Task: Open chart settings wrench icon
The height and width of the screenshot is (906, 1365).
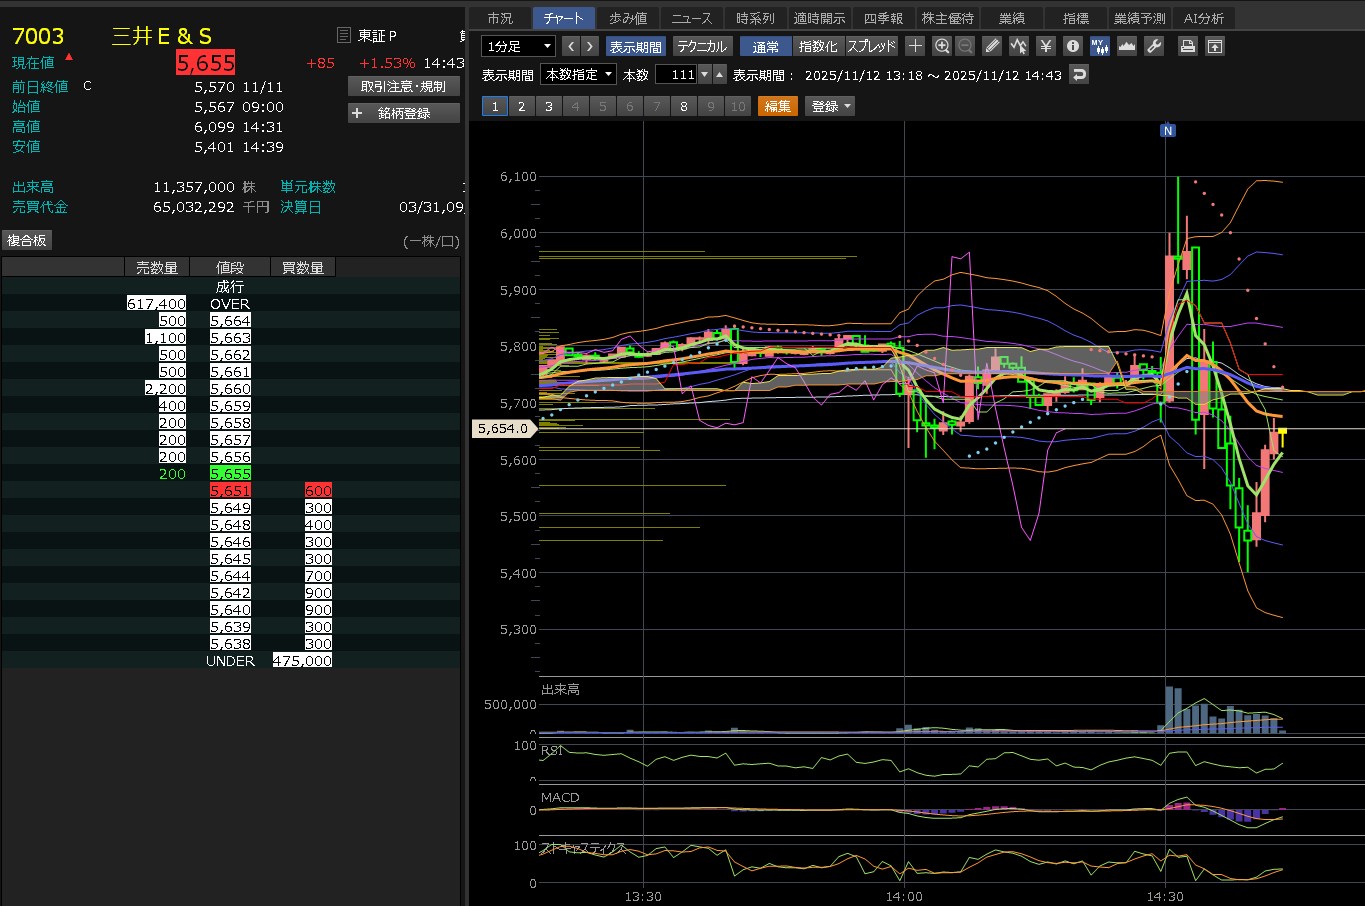Action: point(1154,46)
